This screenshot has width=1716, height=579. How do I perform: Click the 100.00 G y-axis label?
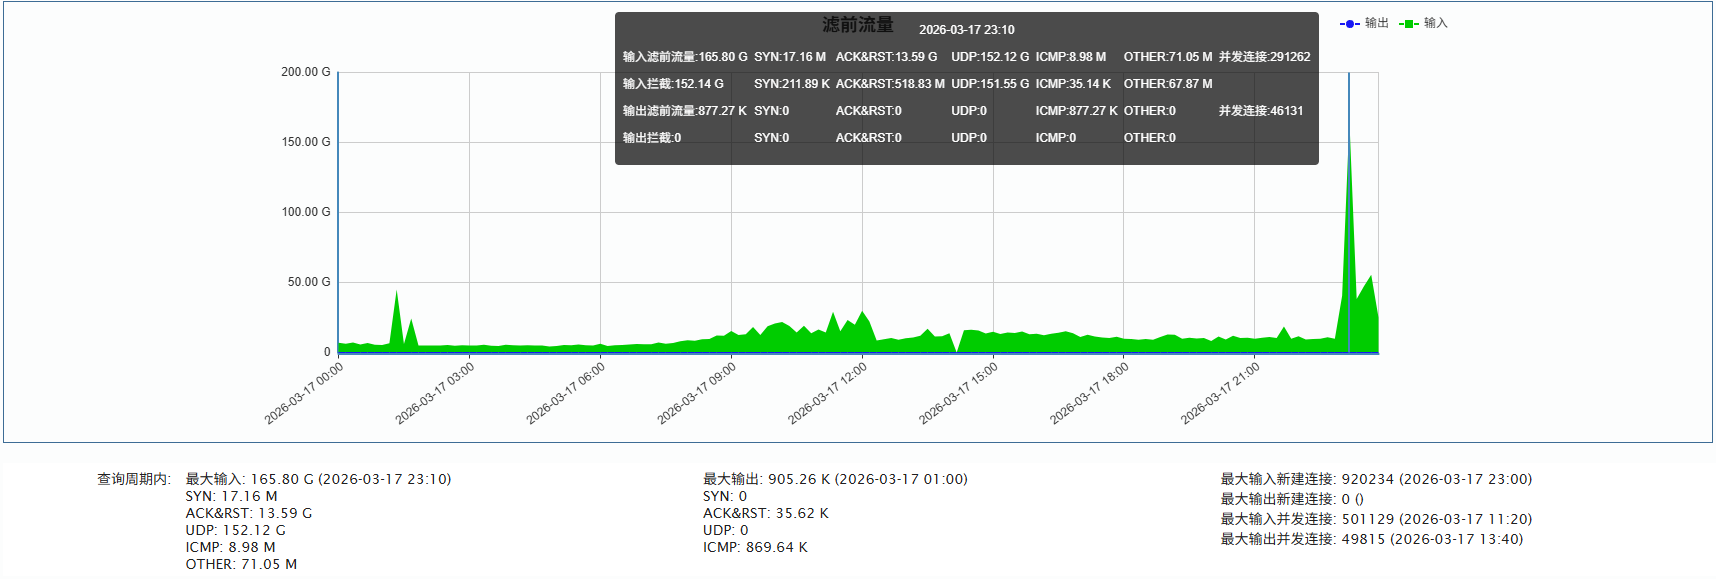pos(305,212)
